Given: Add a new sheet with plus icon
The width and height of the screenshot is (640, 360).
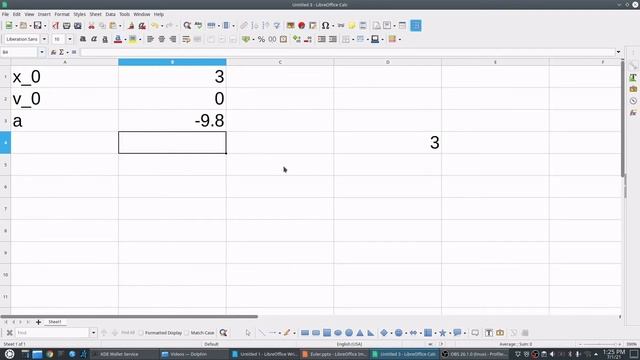Looking at the screenshot, I should point(38,322).
